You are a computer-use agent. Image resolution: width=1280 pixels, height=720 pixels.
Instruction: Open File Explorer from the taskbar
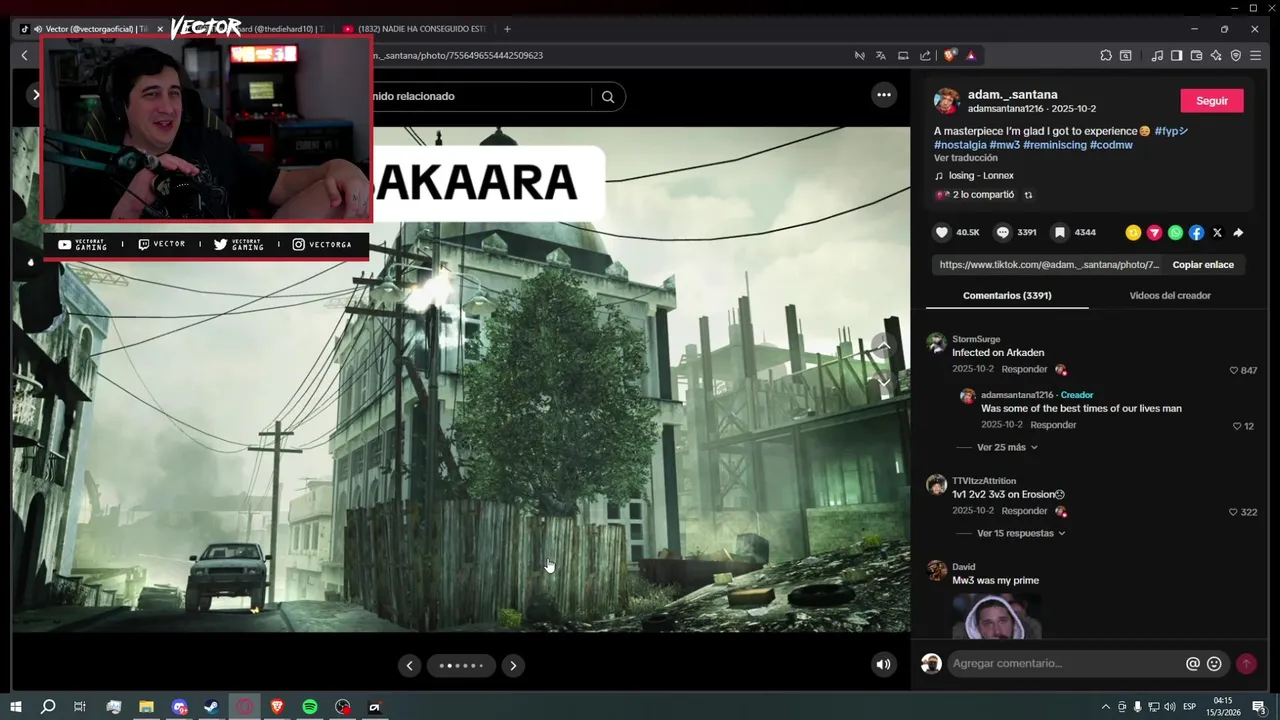pos(146,707)
